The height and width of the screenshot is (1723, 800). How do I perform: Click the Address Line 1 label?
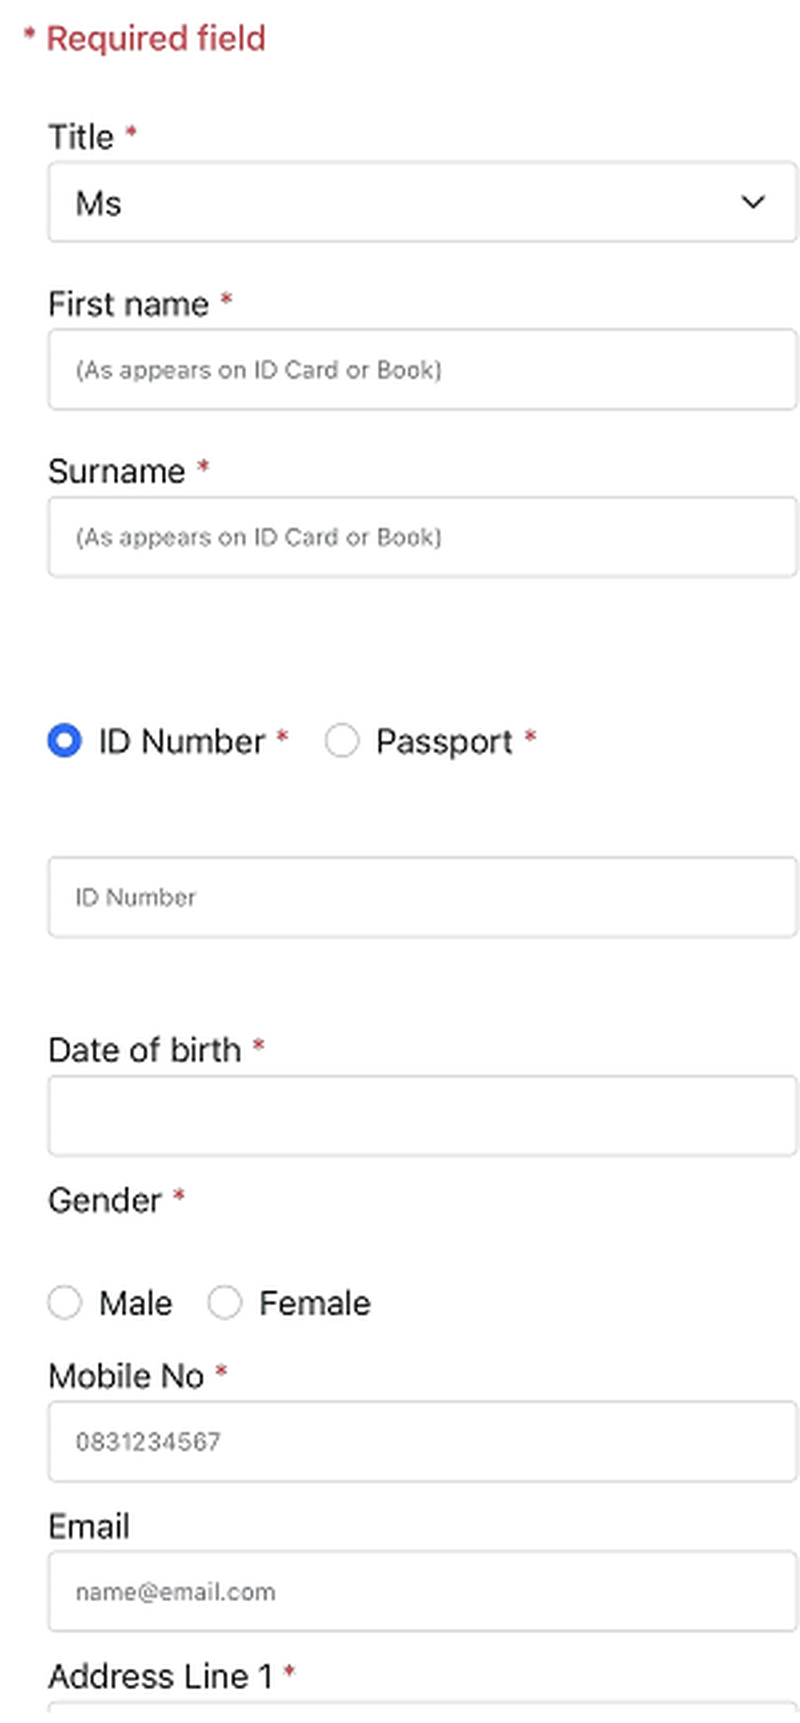tap(160, 1676)
